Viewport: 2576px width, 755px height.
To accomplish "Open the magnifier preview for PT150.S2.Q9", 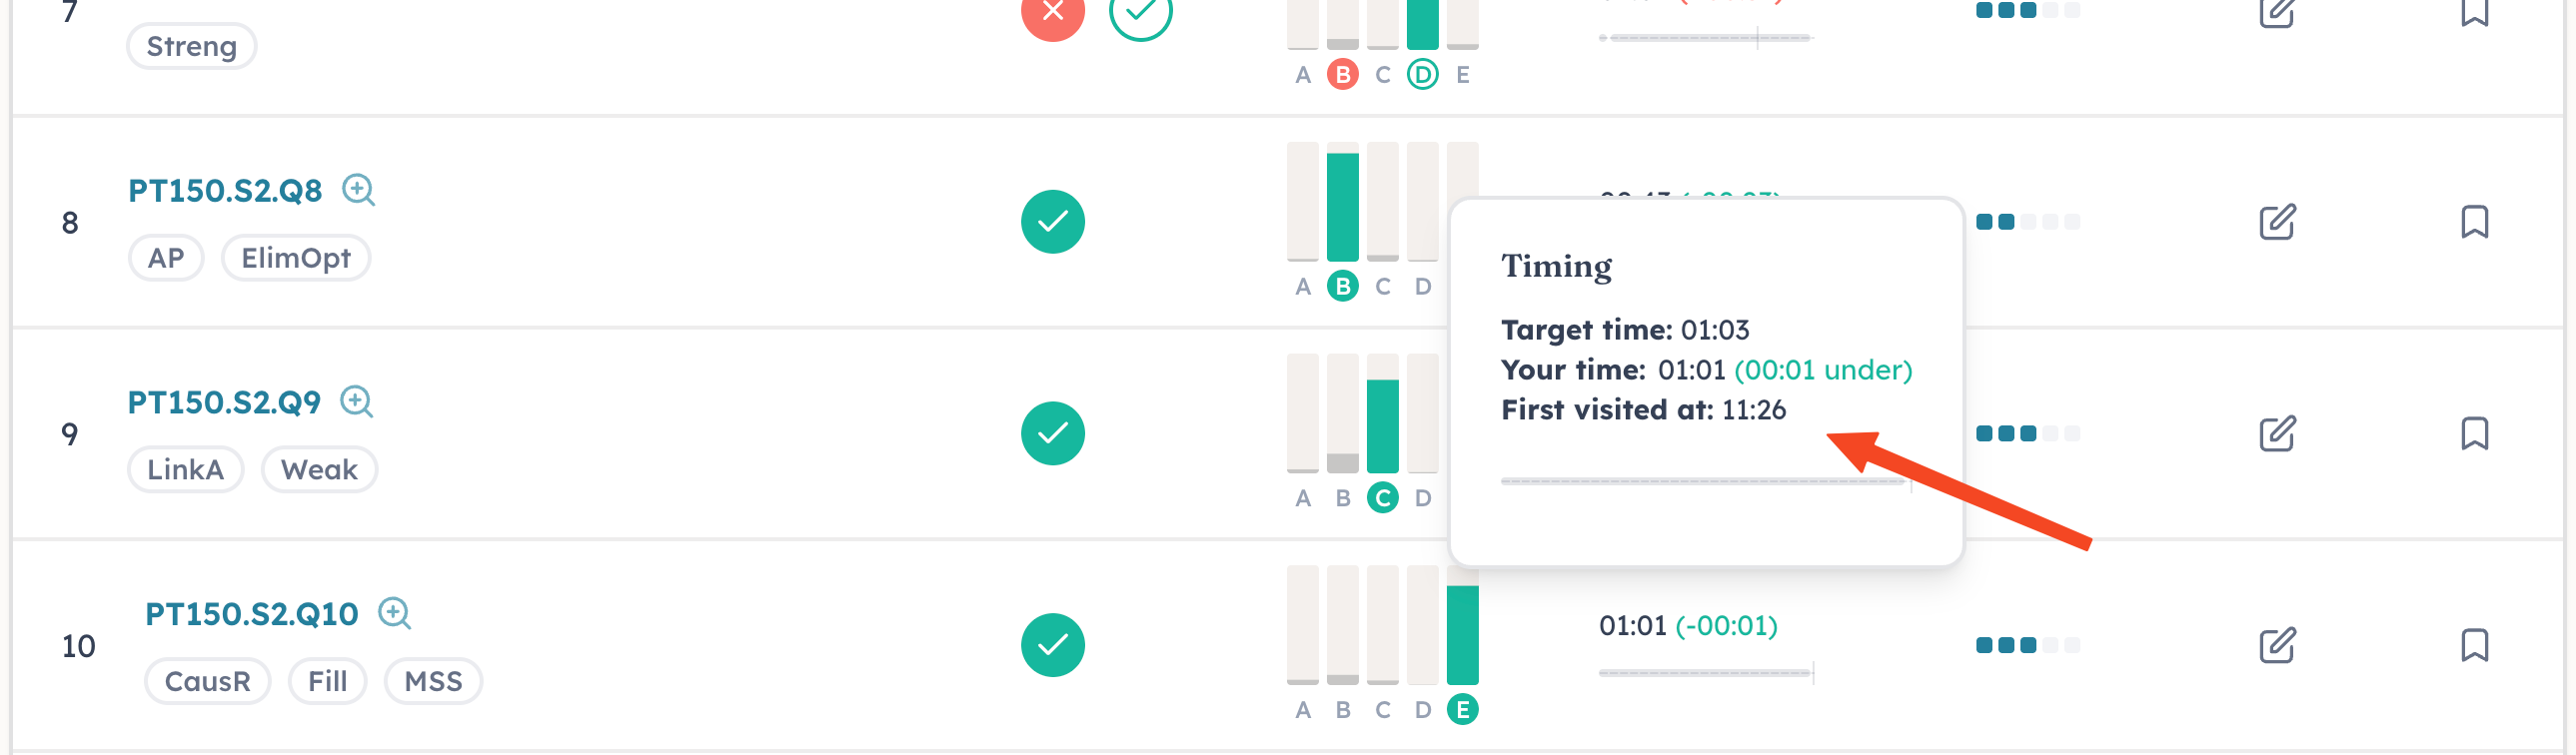I will (356, 401).
